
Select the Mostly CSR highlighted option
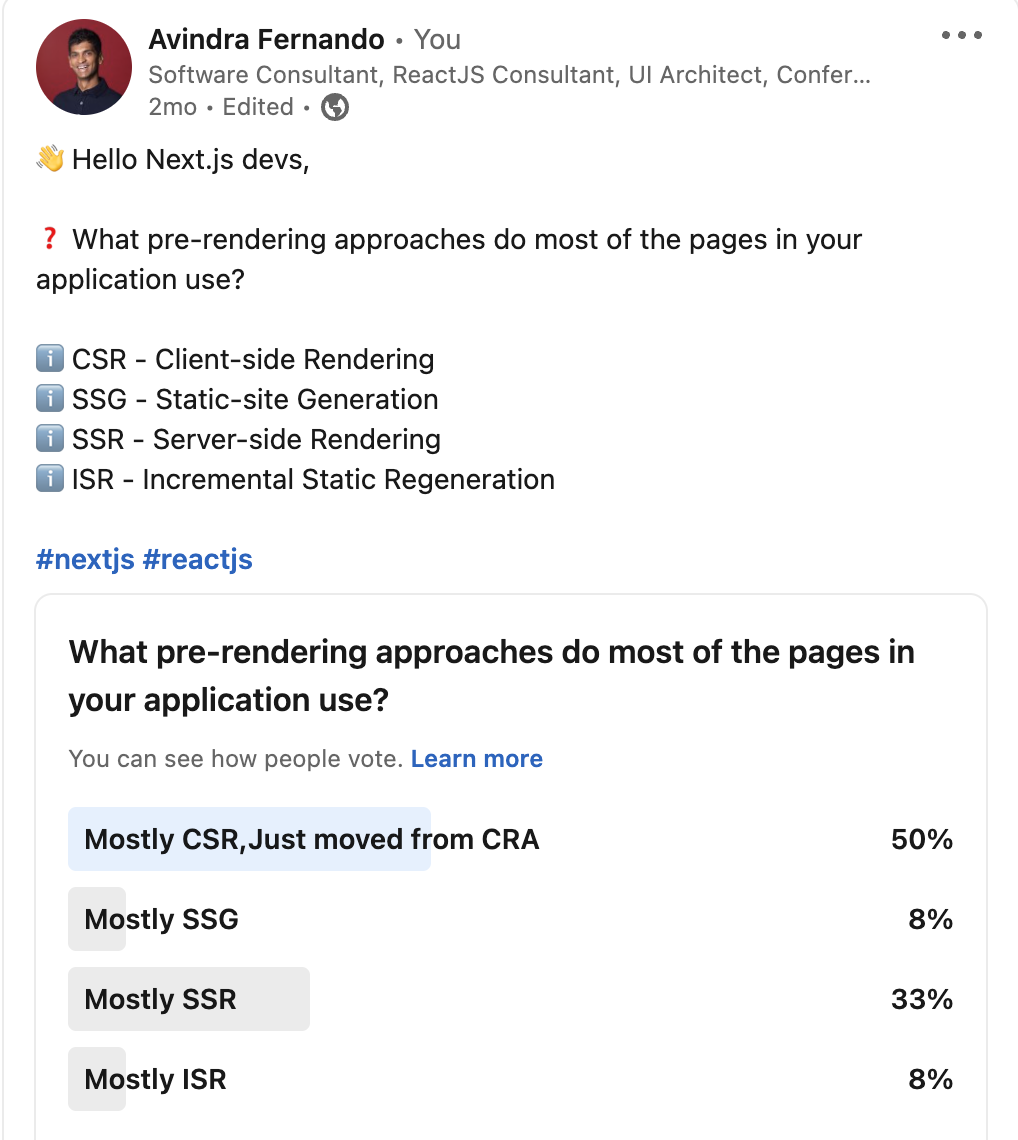pyautogui.click(x=248, y=839)
